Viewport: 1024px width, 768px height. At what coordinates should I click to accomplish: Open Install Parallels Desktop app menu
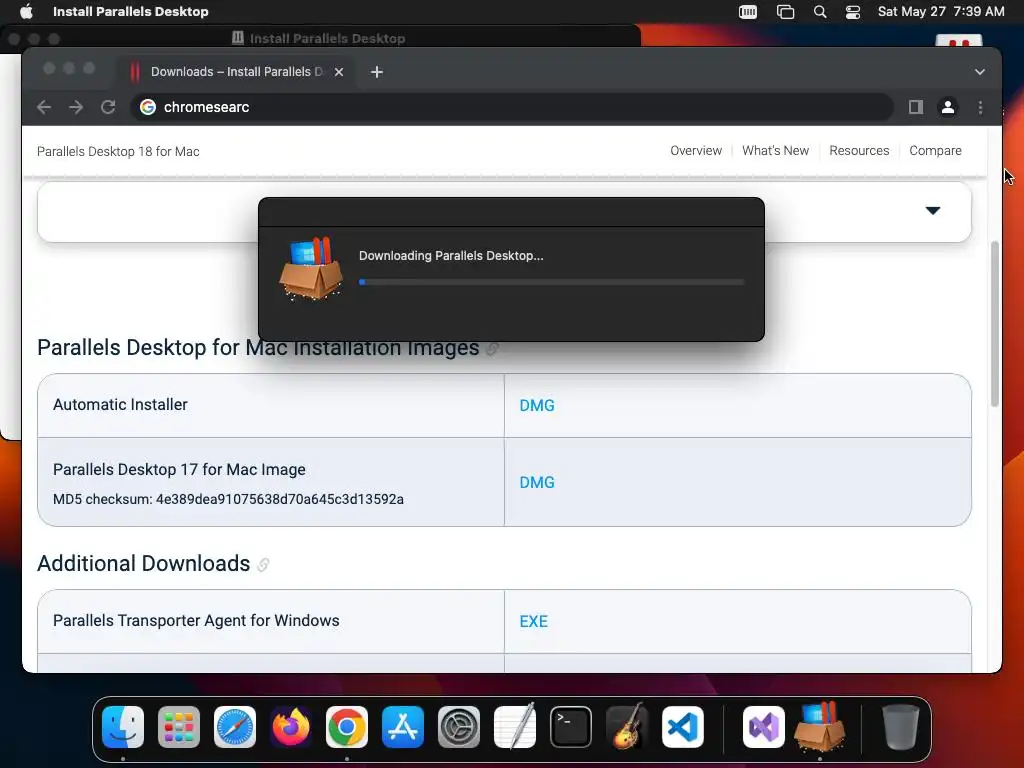pos(131,11)
